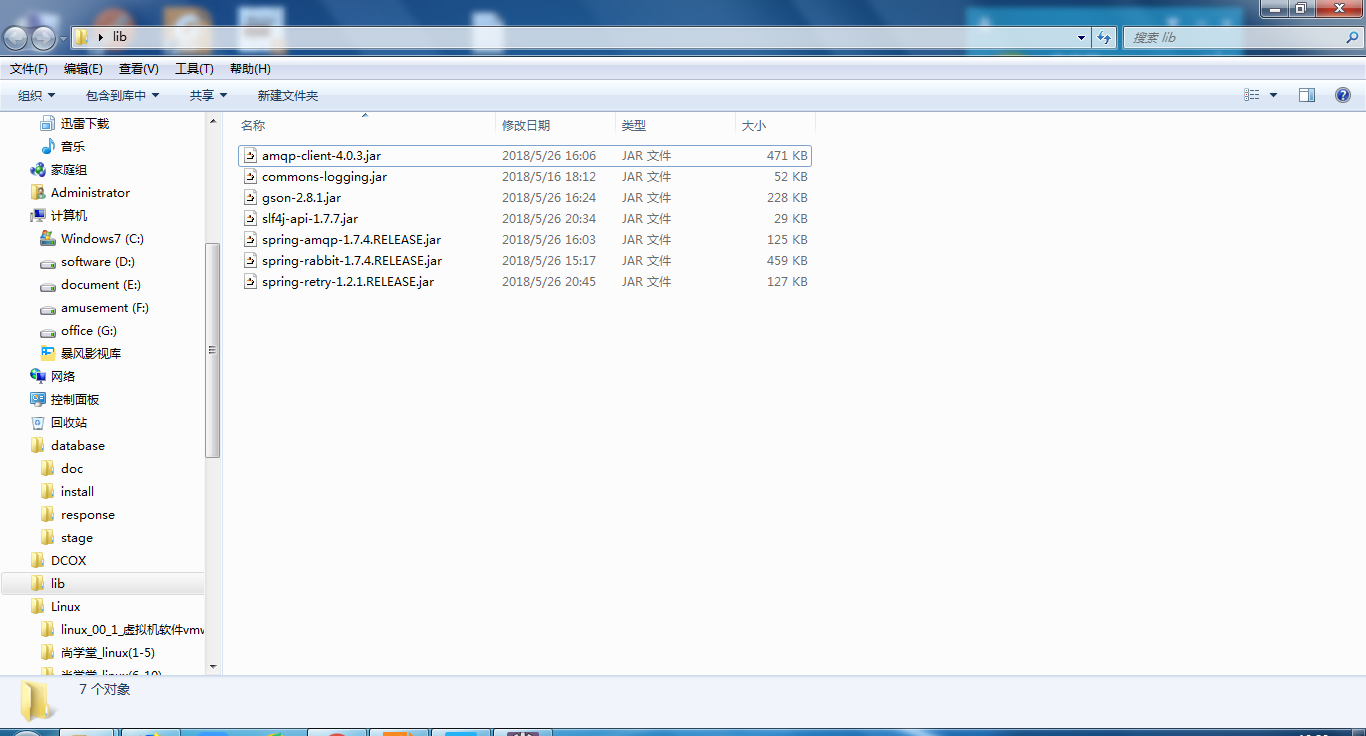1366x736 pixels.
Task: Select Linux folder in the tree
Action: 66,607
